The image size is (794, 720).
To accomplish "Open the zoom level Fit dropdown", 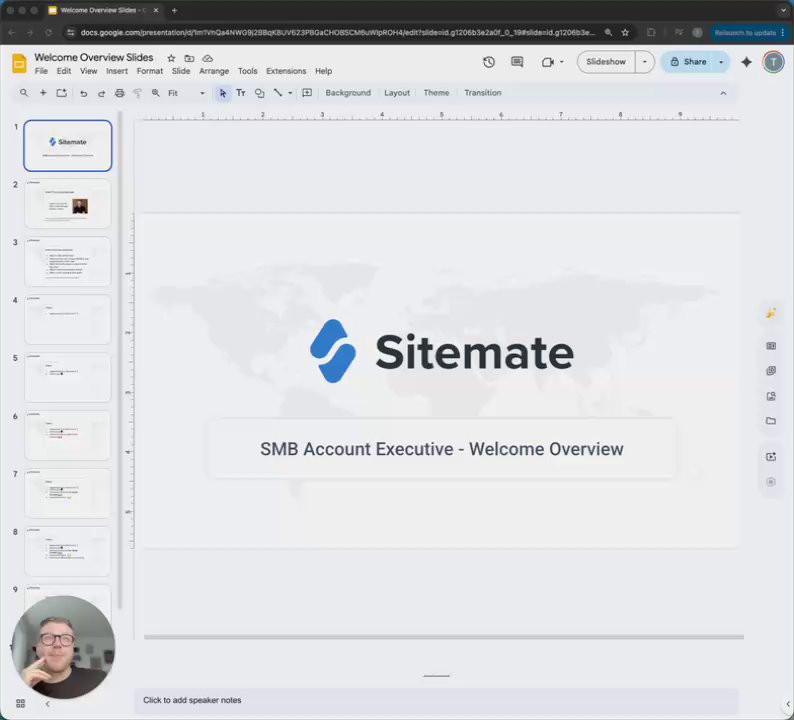I will coord(186,93).
